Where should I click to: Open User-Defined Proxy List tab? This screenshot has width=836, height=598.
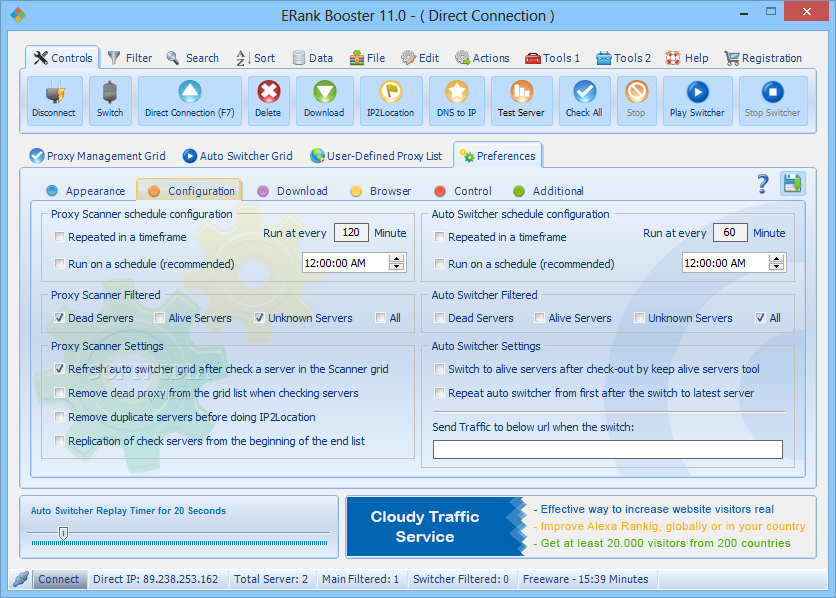tap(376, 156)
